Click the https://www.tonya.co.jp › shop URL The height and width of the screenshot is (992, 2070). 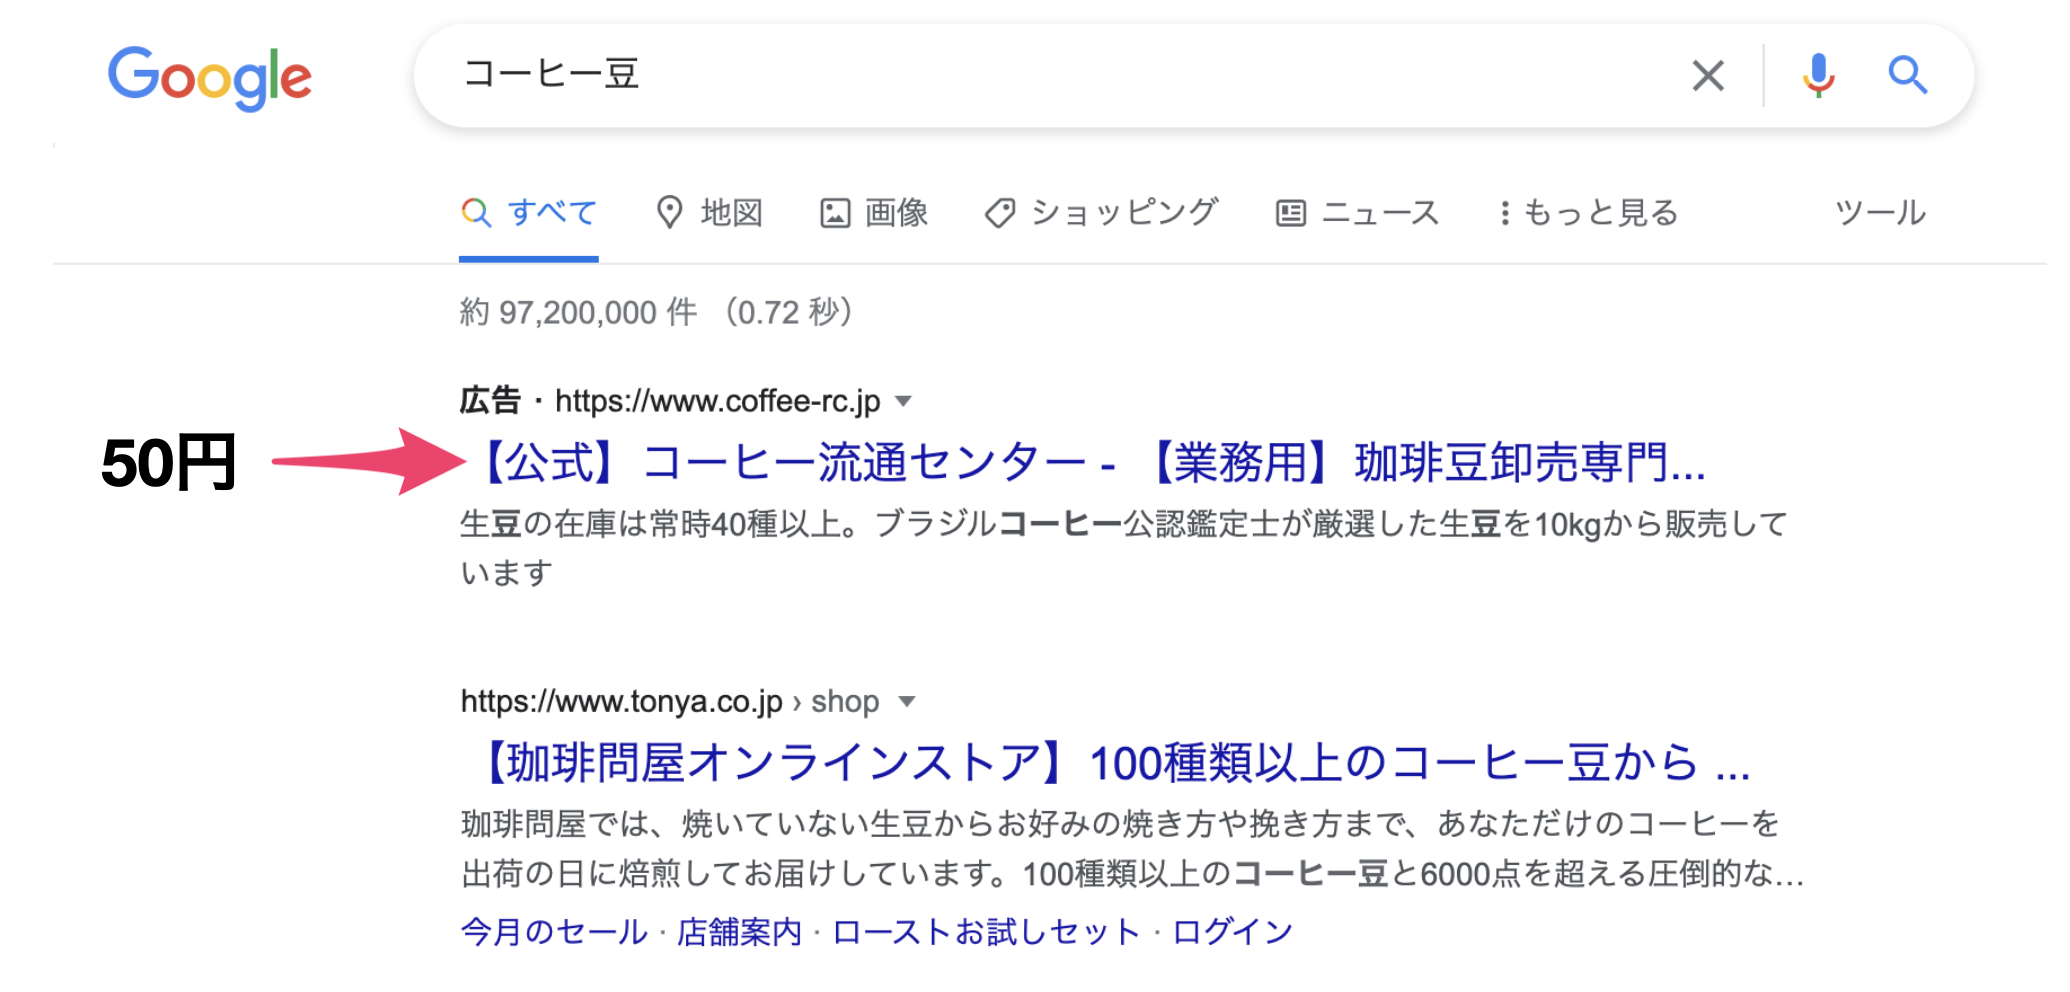(x=669, y=702)
